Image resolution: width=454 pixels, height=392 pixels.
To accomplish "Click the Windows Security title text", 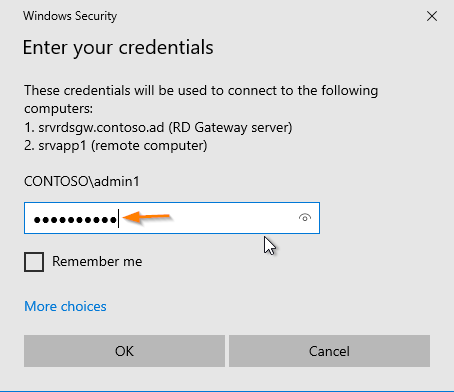I will tap(70, 16).
